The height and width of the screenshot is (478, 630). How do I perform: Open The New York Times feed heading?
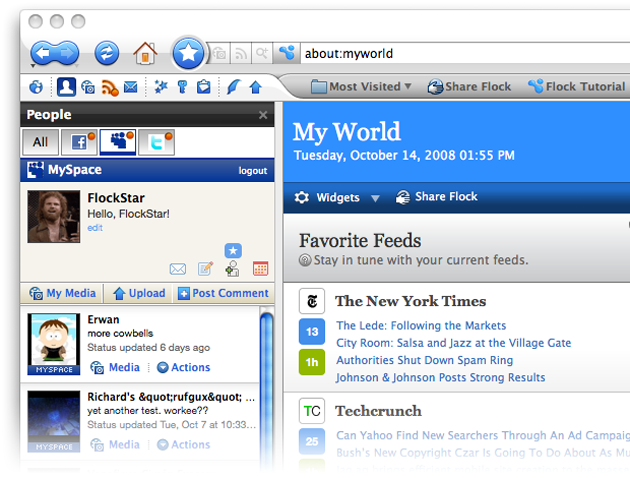[x=411, y=301]
